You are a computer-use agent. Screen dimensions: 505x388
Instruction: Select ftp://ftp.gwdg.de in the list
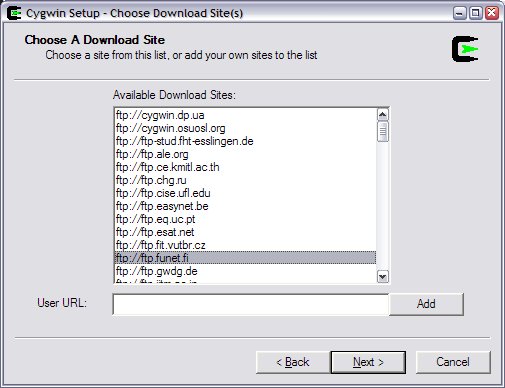pos(245,271)
